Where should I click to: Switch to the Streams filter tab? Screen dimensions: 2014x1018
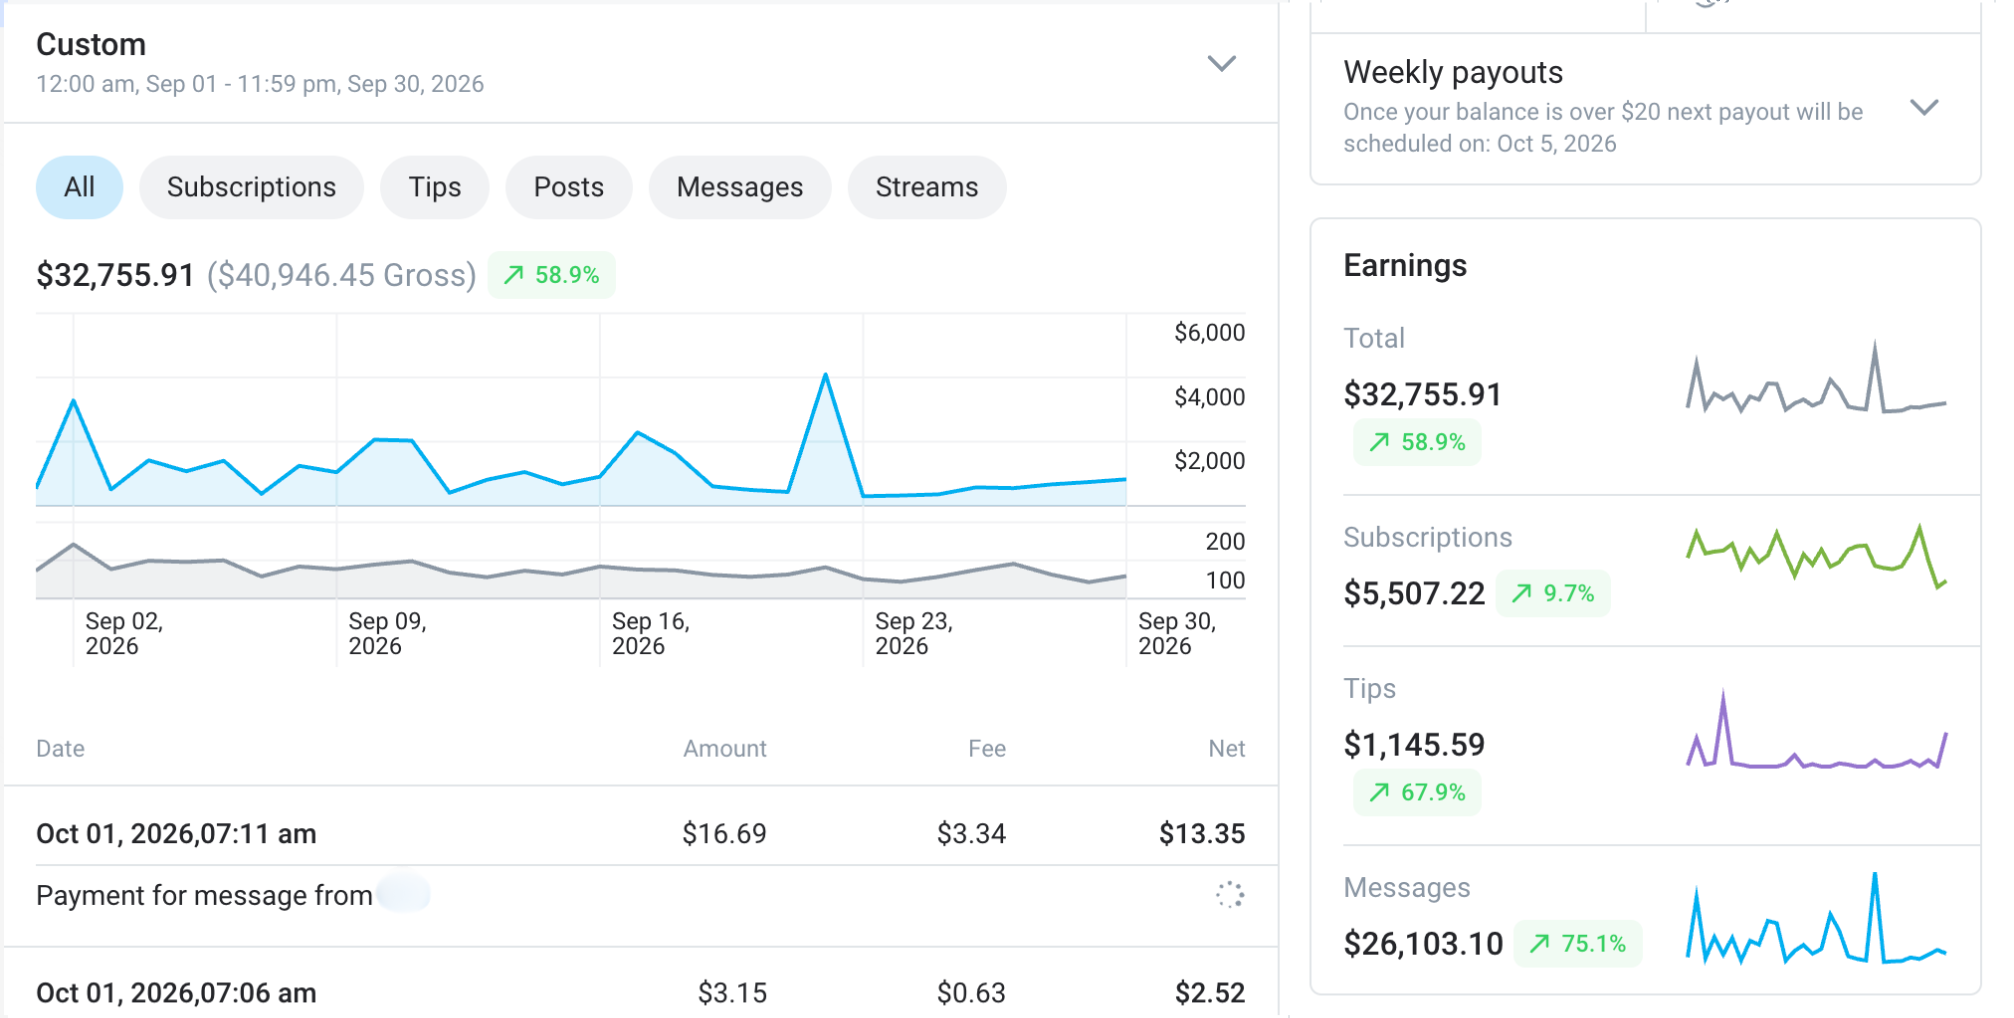[926, 187]
